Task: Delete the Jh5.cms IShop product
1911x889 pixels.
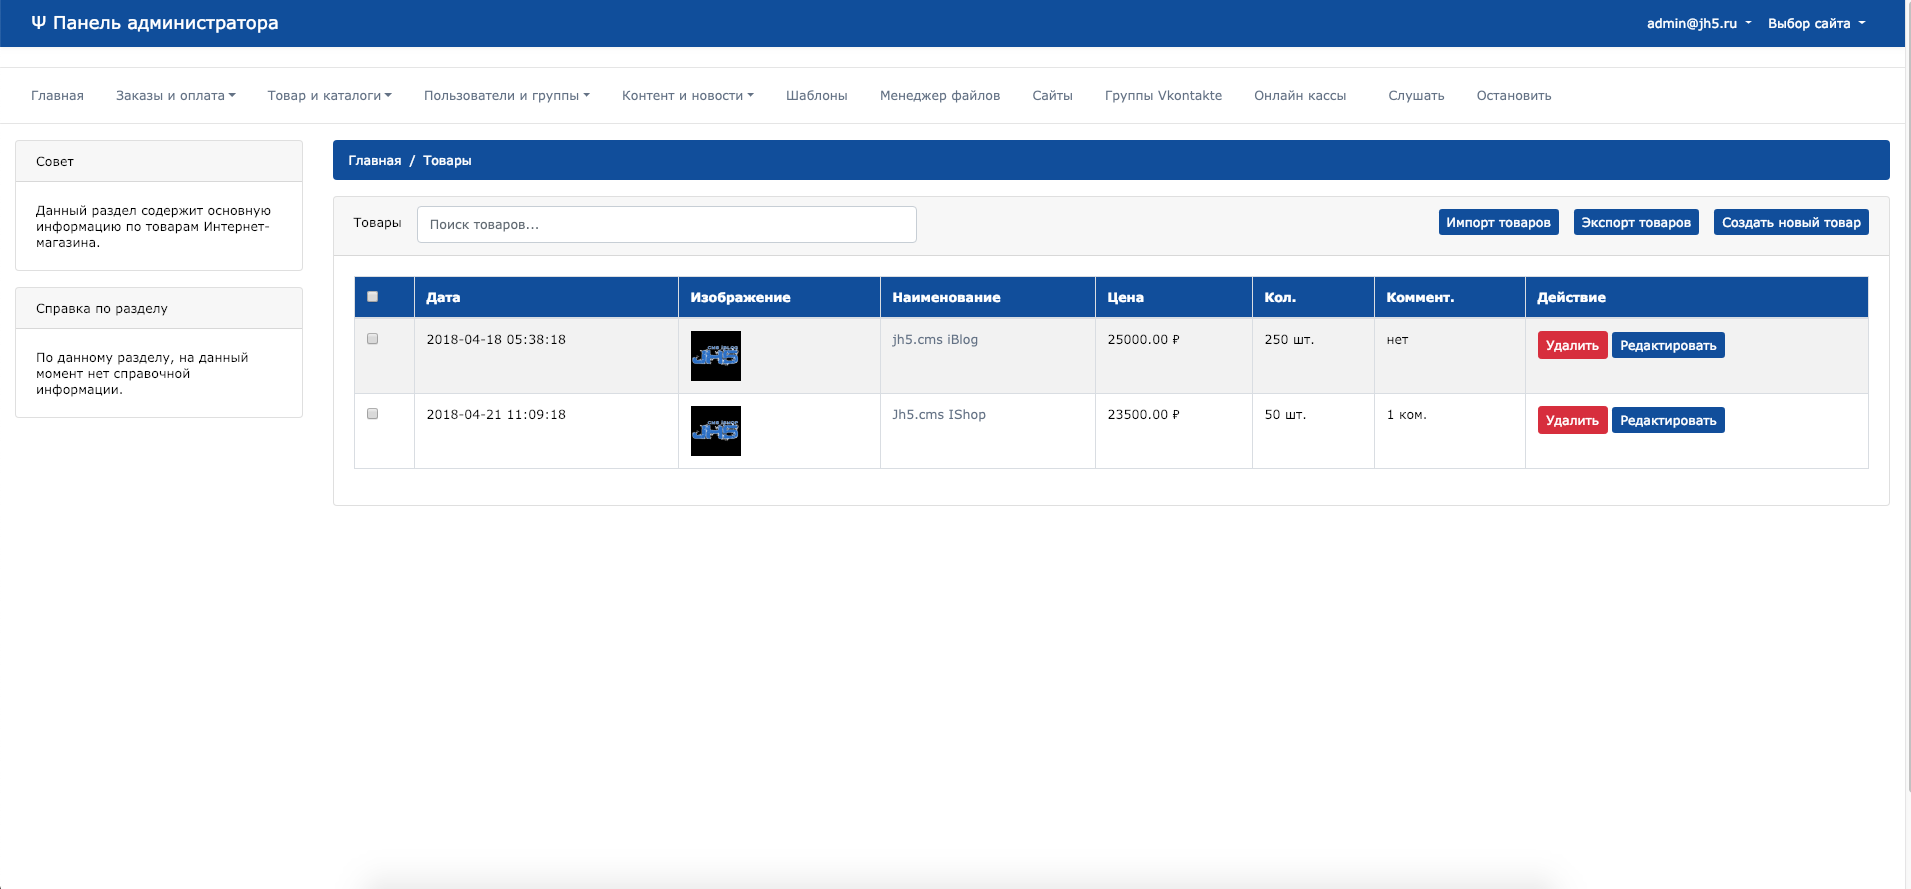Action: tap(1572, 420)
